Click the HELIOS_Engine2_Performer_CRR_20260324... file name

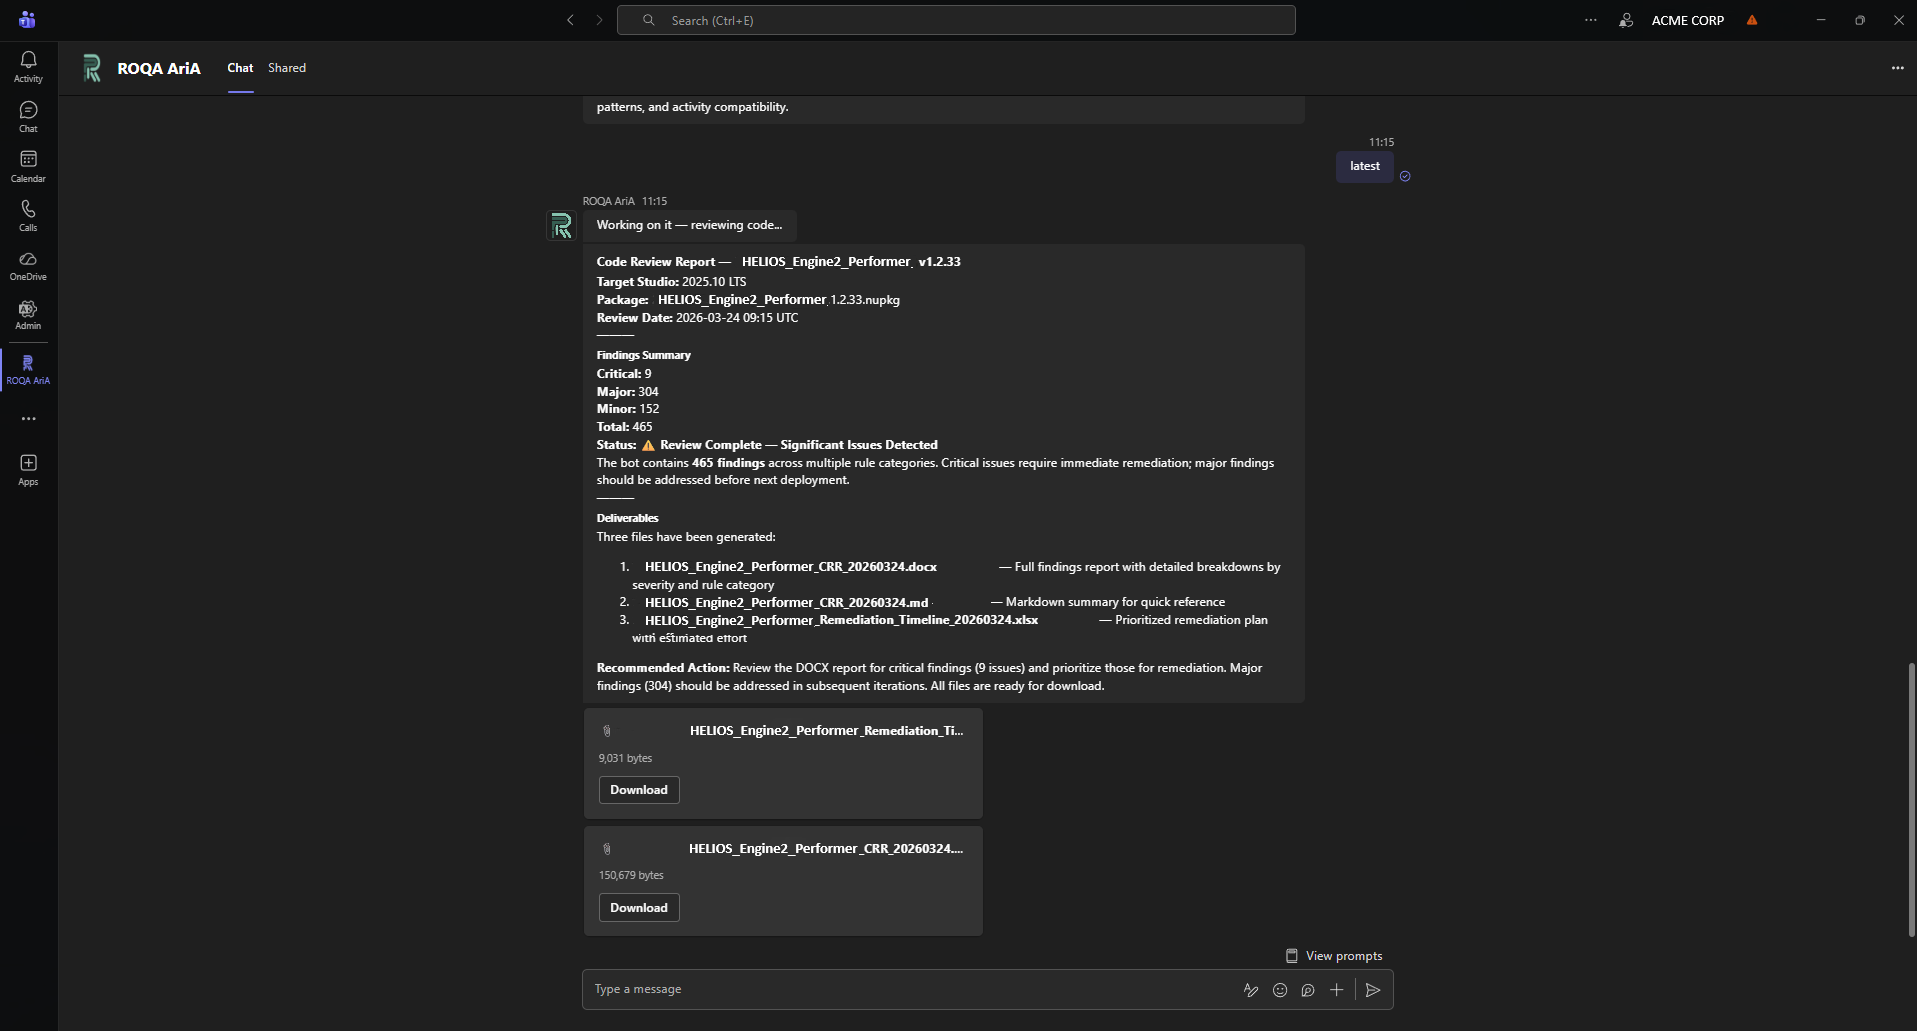pyautogui.click(x=826, y=848)
